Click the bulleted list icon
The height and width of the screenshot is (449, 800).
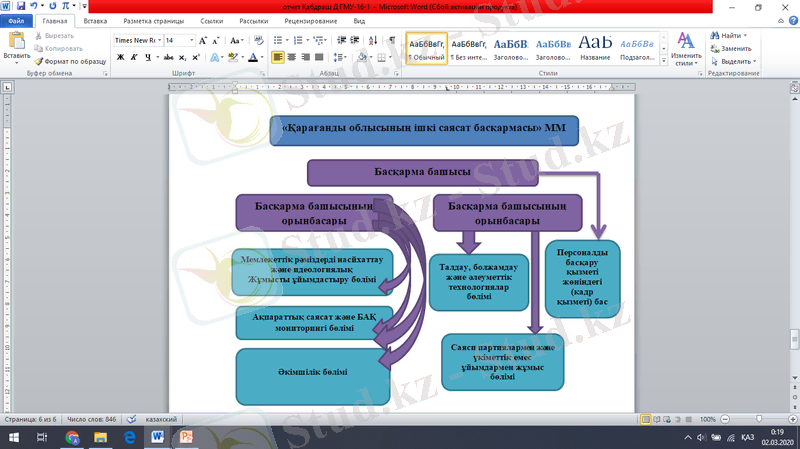(278, 40)
